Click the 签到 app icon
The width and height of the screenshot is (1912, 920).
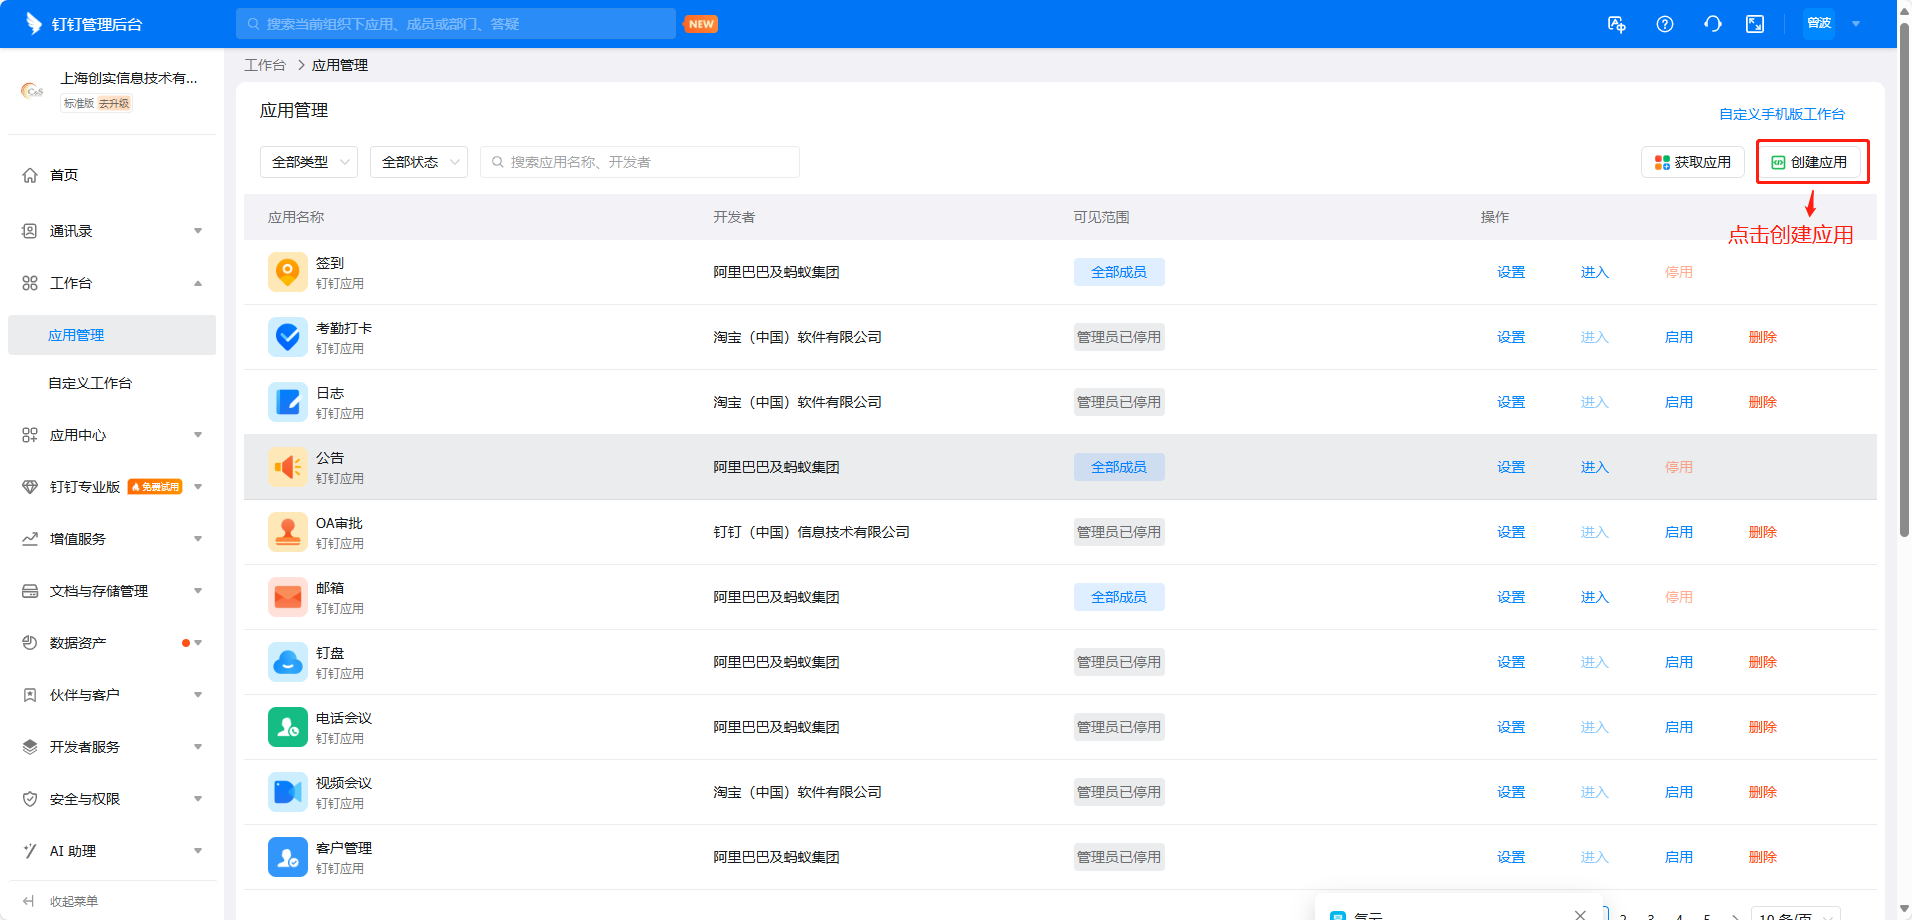tap(287, 272)
